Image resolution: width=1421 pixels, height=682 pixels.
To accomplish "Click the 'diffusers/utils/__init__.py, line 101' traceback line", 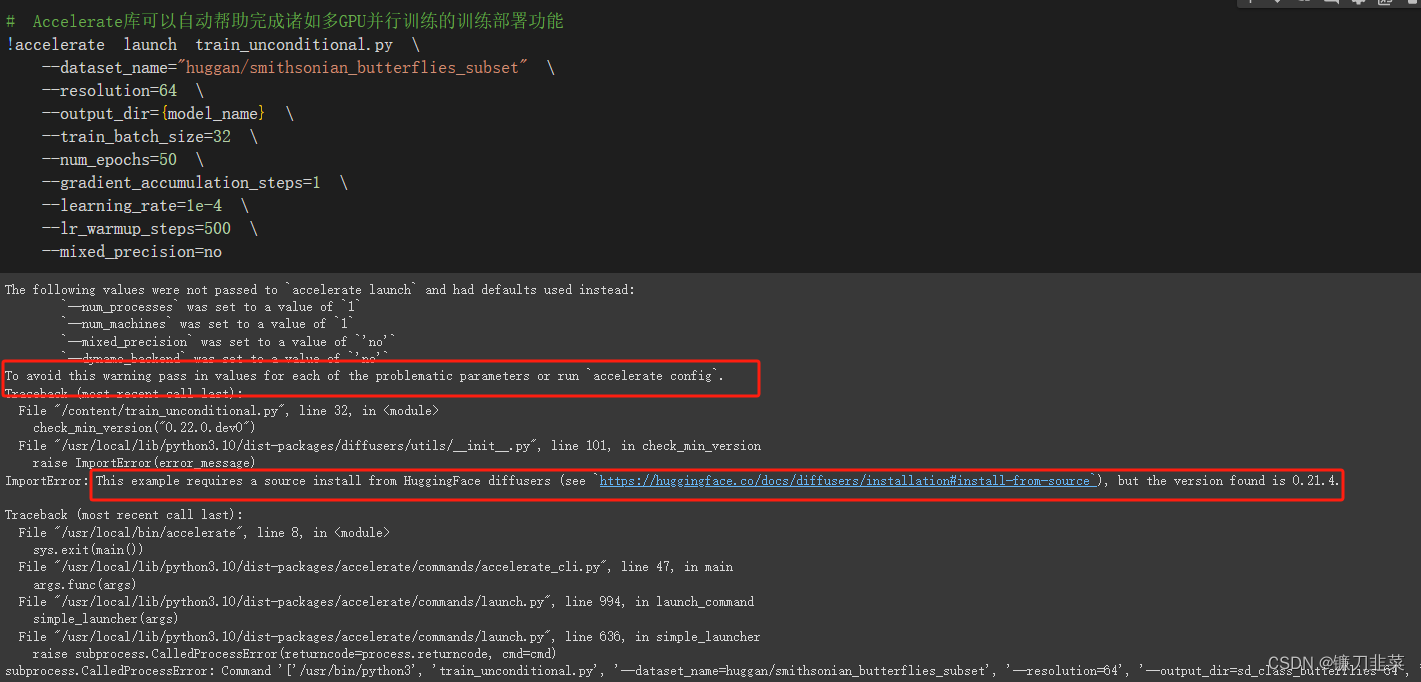I will coord(389,446).
